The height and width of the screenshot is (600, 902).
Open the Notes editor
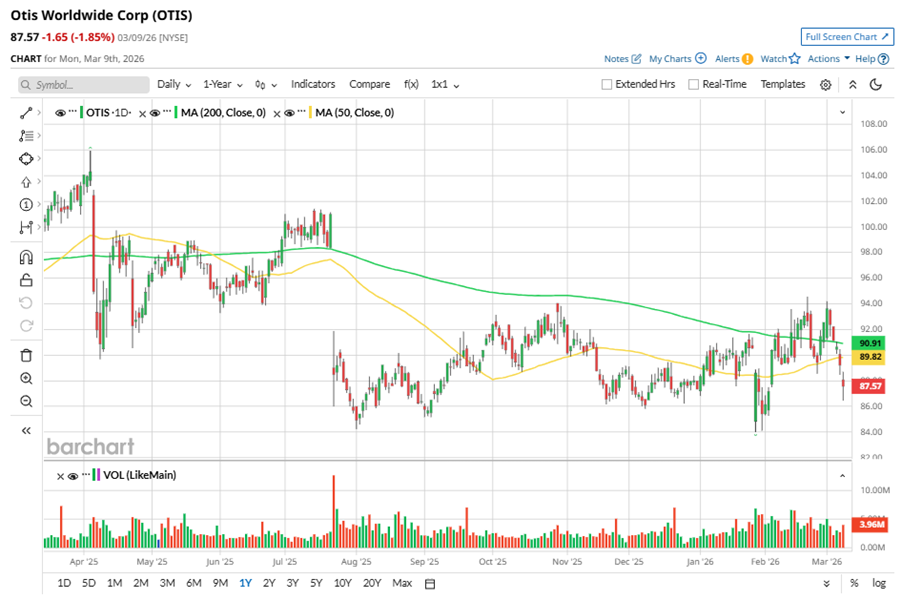click(x=622, y=59)
